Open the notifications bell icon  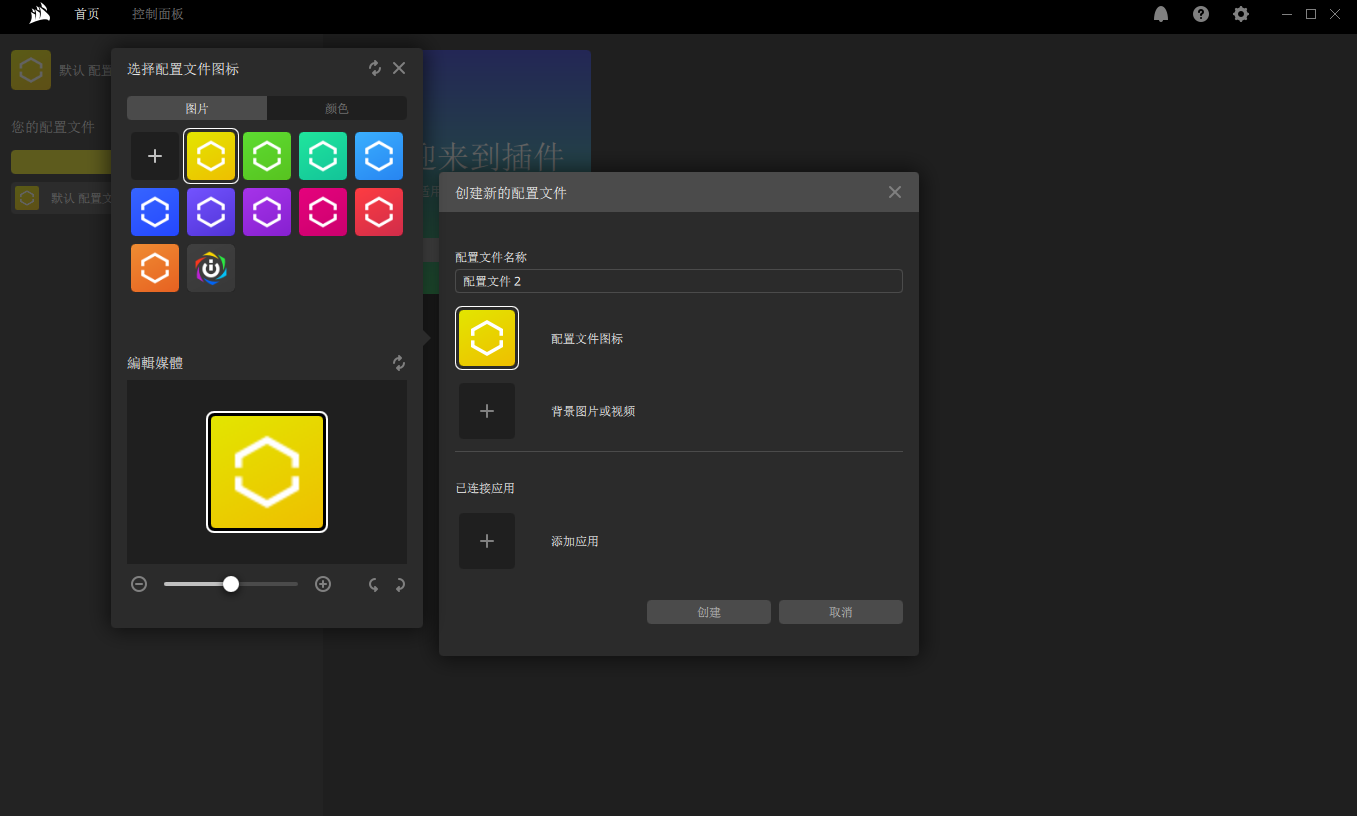click(x=1161, y=14)
